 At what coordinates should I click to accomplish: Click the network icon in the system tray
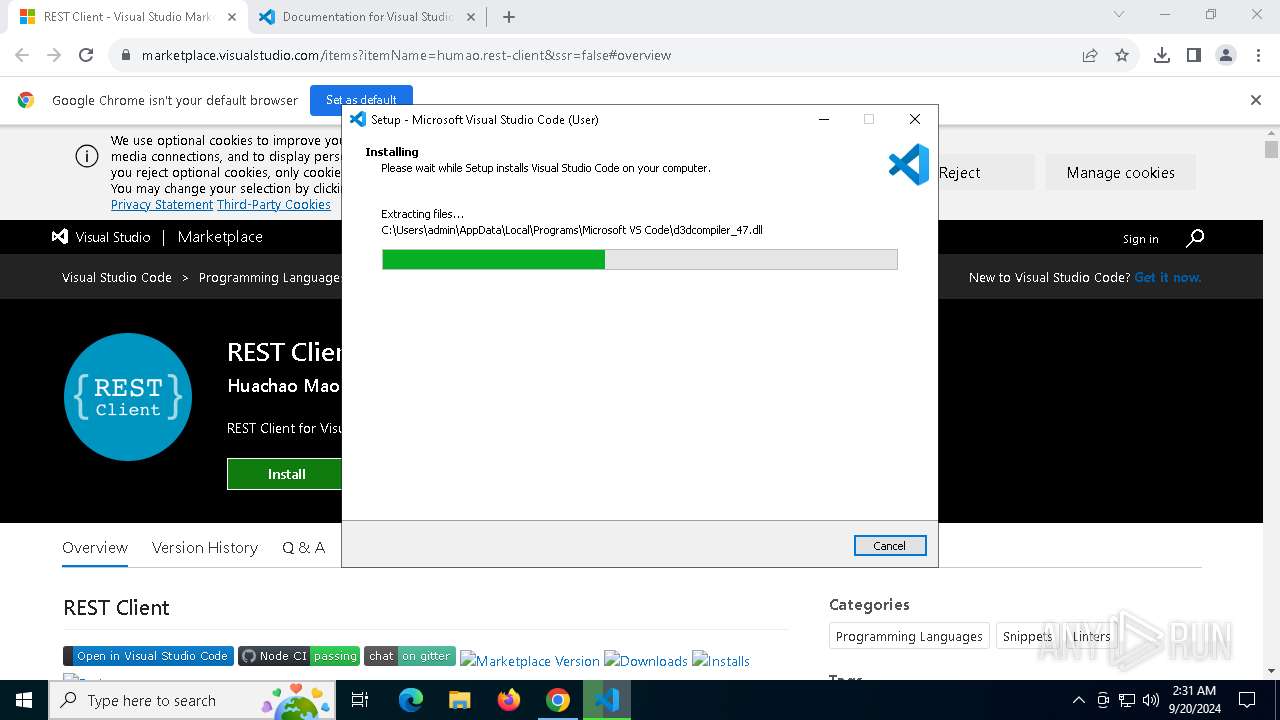pos(1127,700)
